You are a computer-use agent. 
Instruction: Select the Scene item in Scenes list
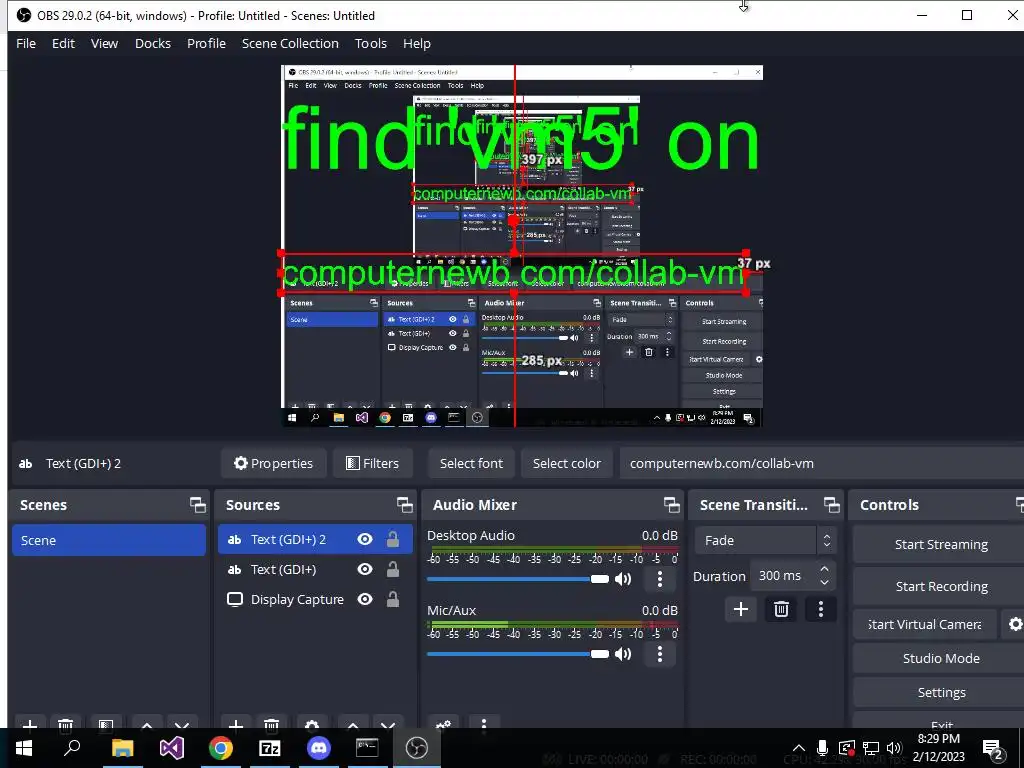tap(109, 541)
